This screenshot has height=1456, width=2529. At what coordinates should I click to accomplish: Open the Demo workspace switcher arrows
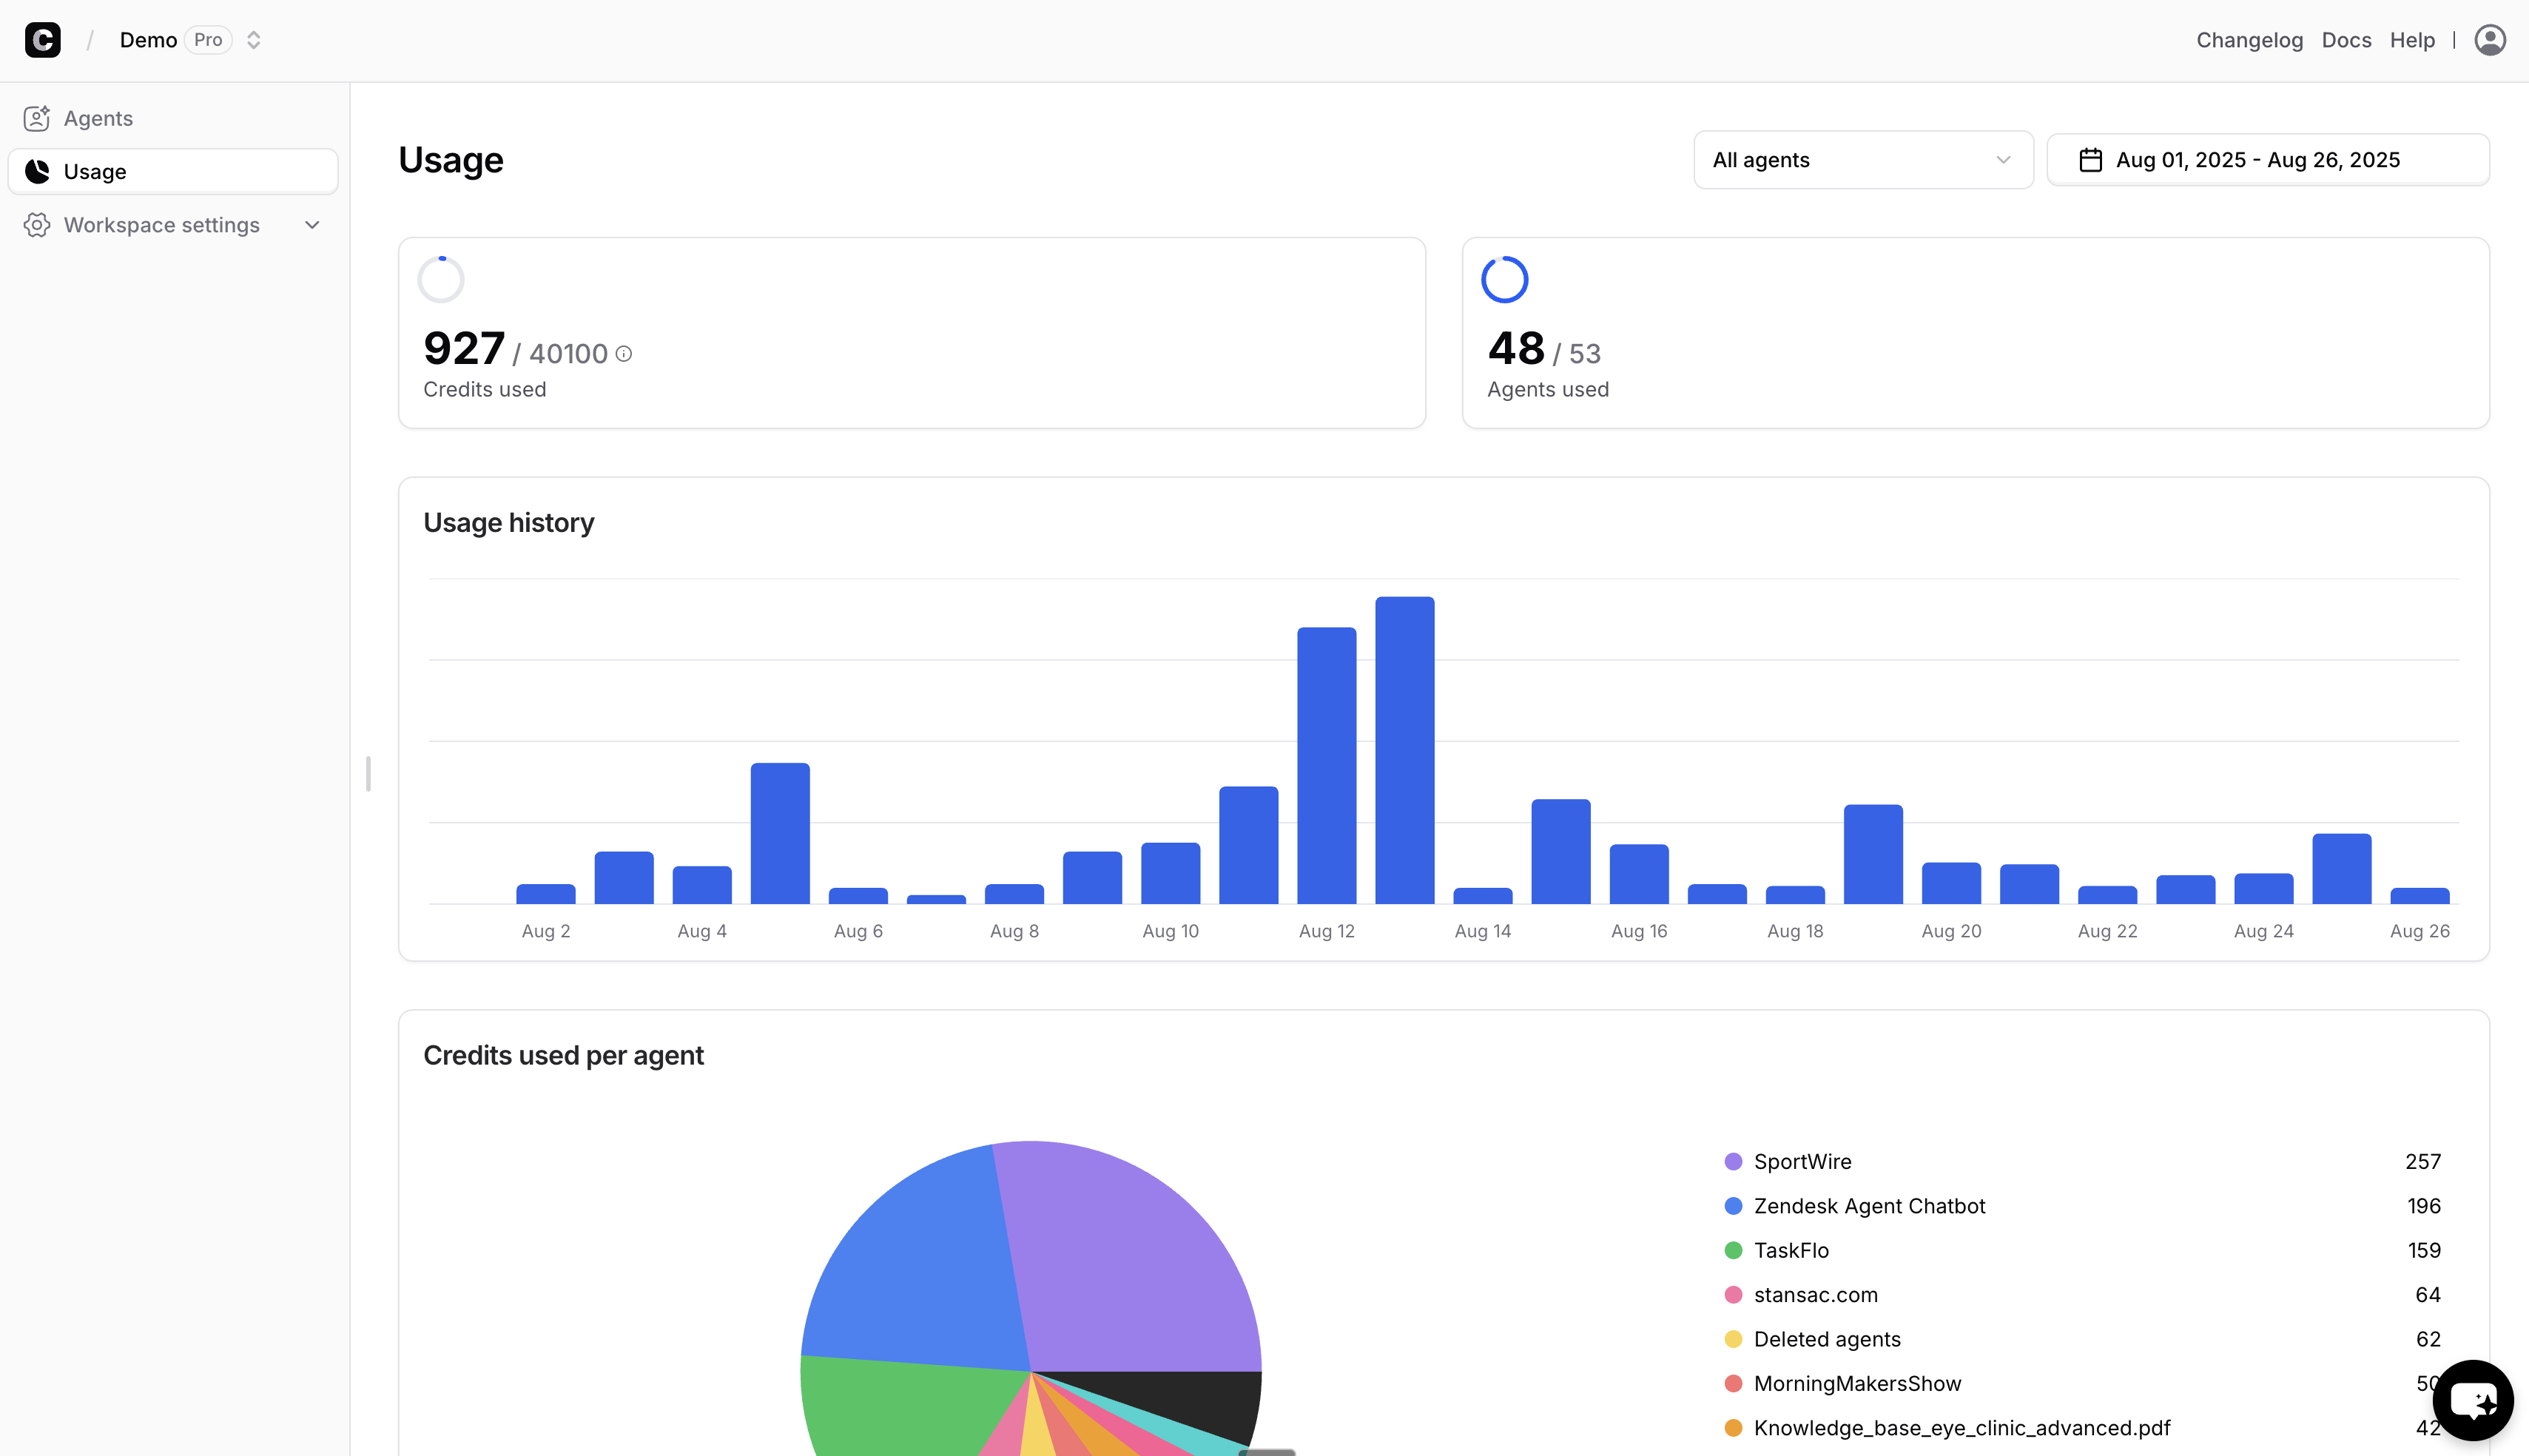[254, 40]
